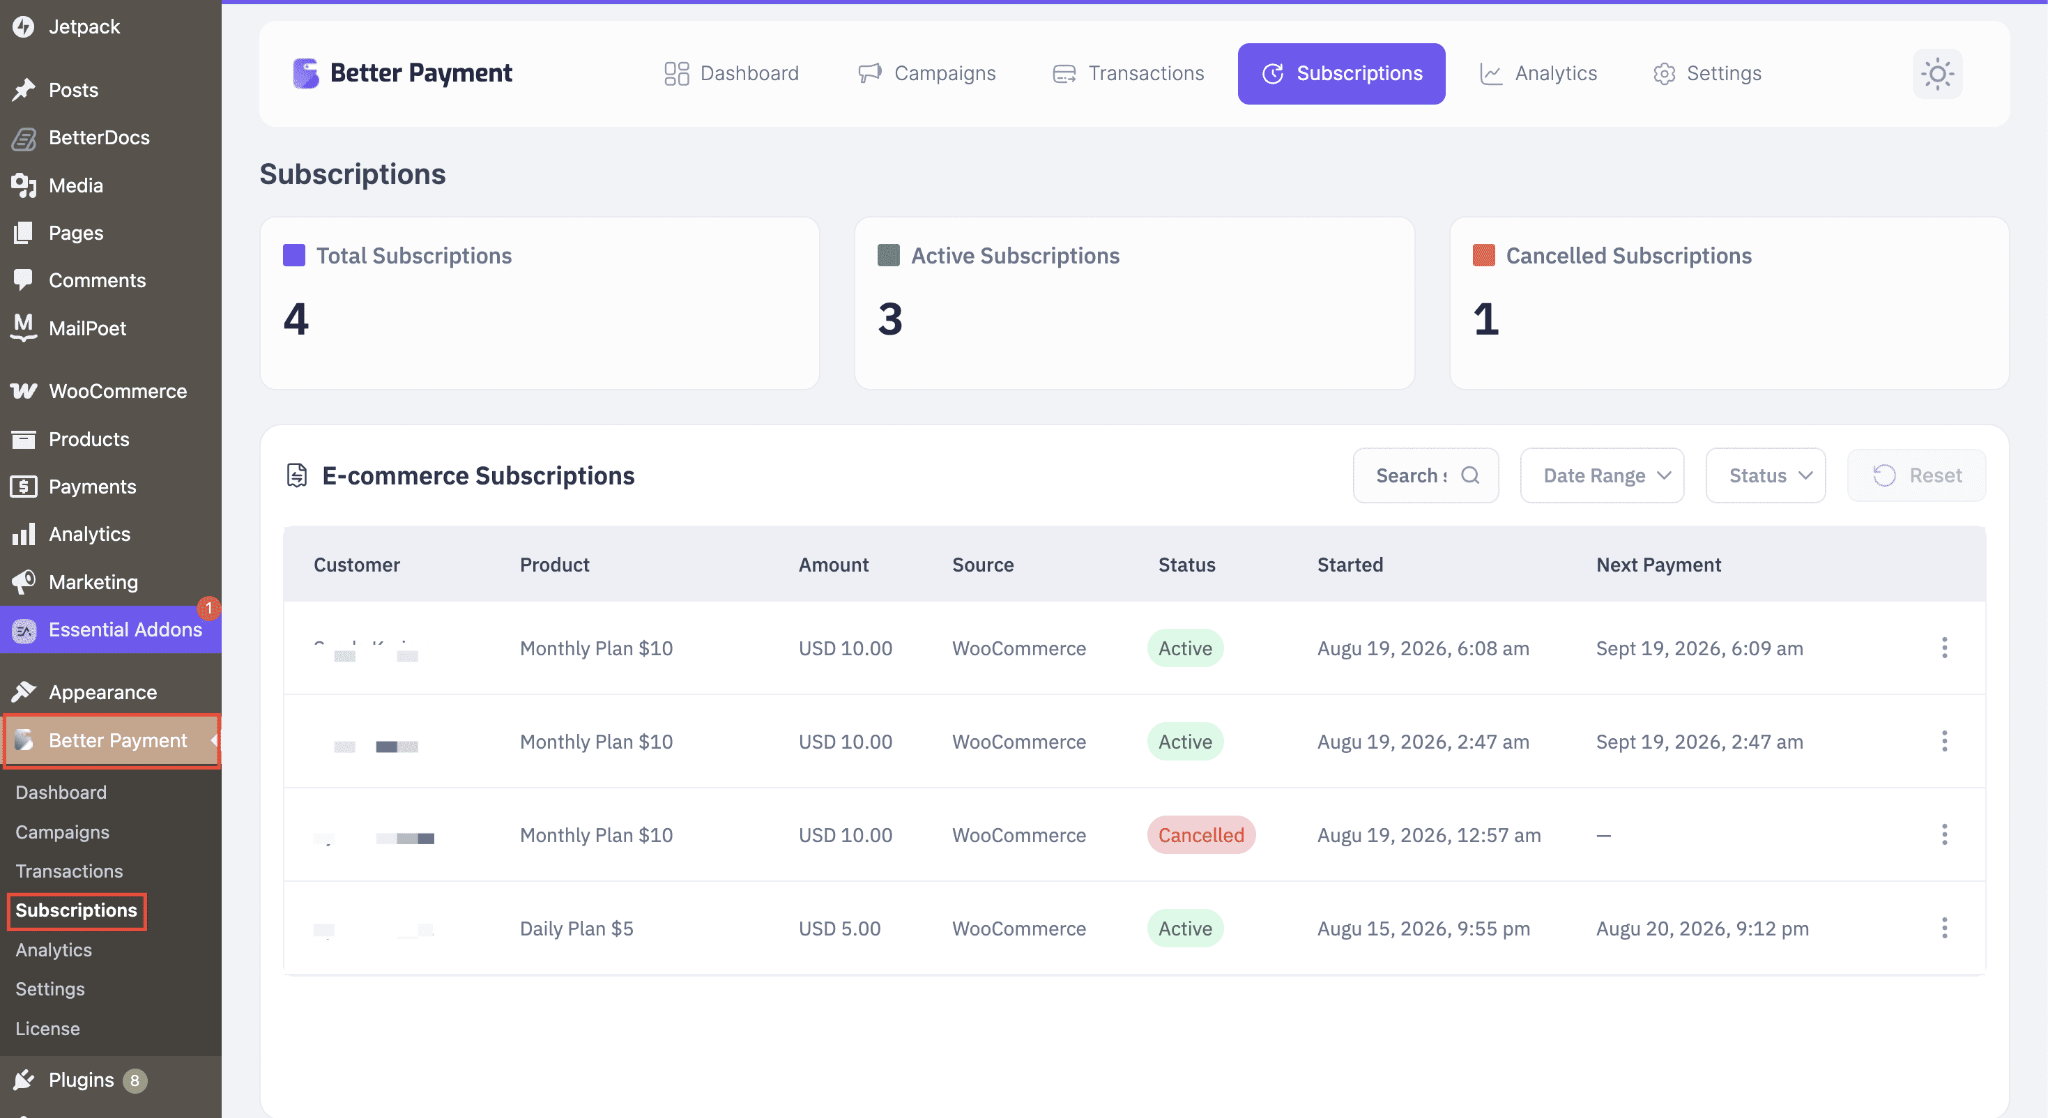Open the Status filter dropdown
This screenshot has width=2048, height=1118.
(x=1766, y=476)
